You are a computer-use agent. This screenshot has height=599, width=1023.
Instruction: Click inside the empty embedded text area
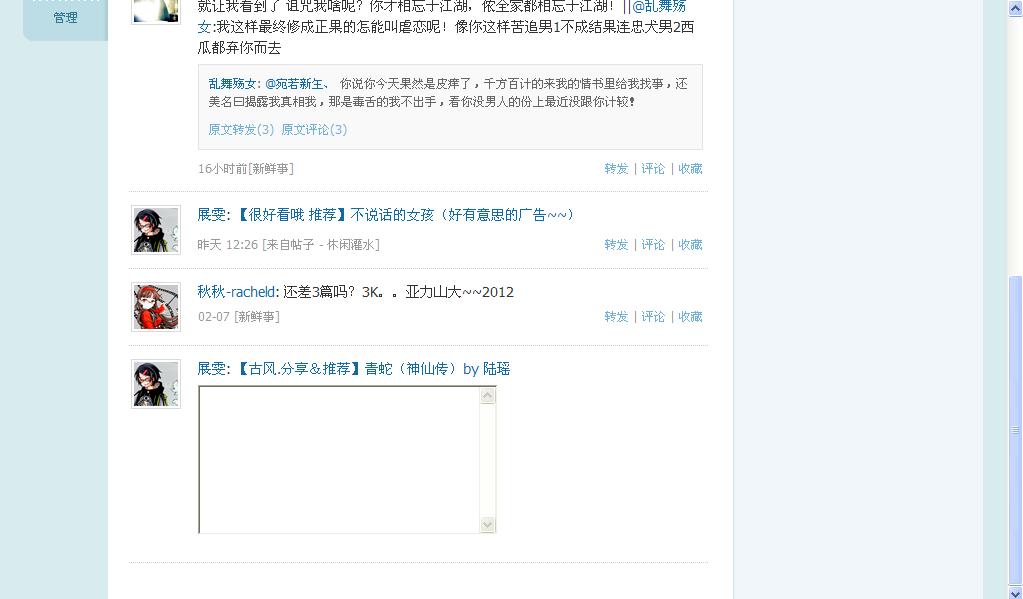339,459
